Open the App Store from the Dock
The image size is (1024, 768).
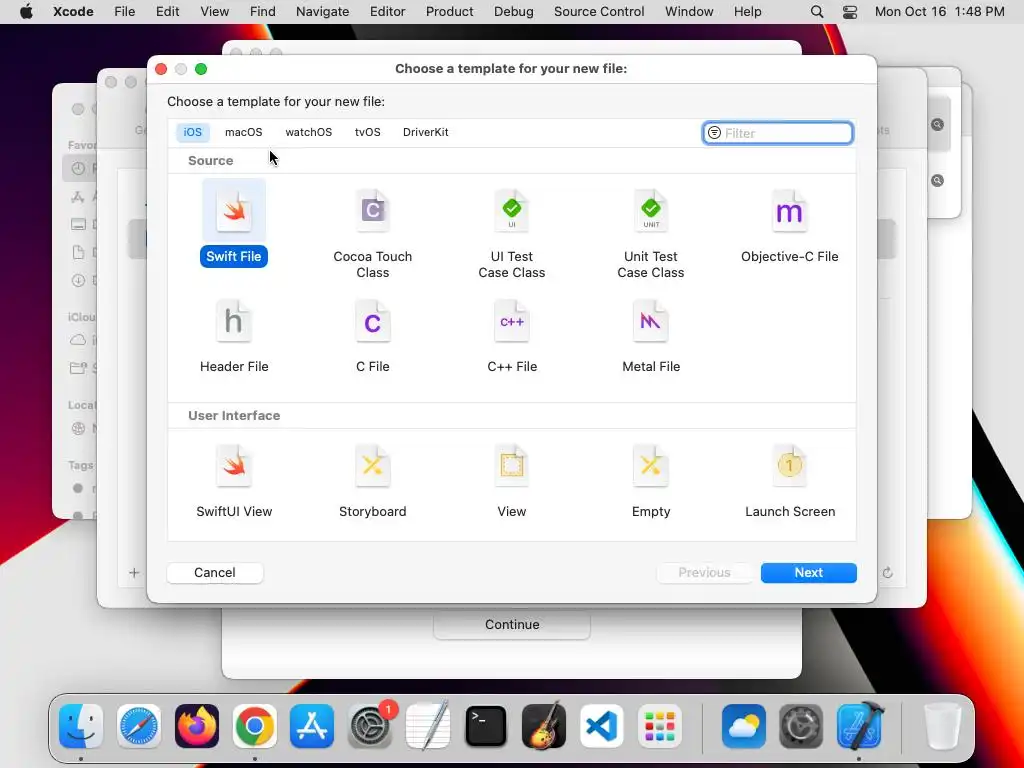coord(312,726)
